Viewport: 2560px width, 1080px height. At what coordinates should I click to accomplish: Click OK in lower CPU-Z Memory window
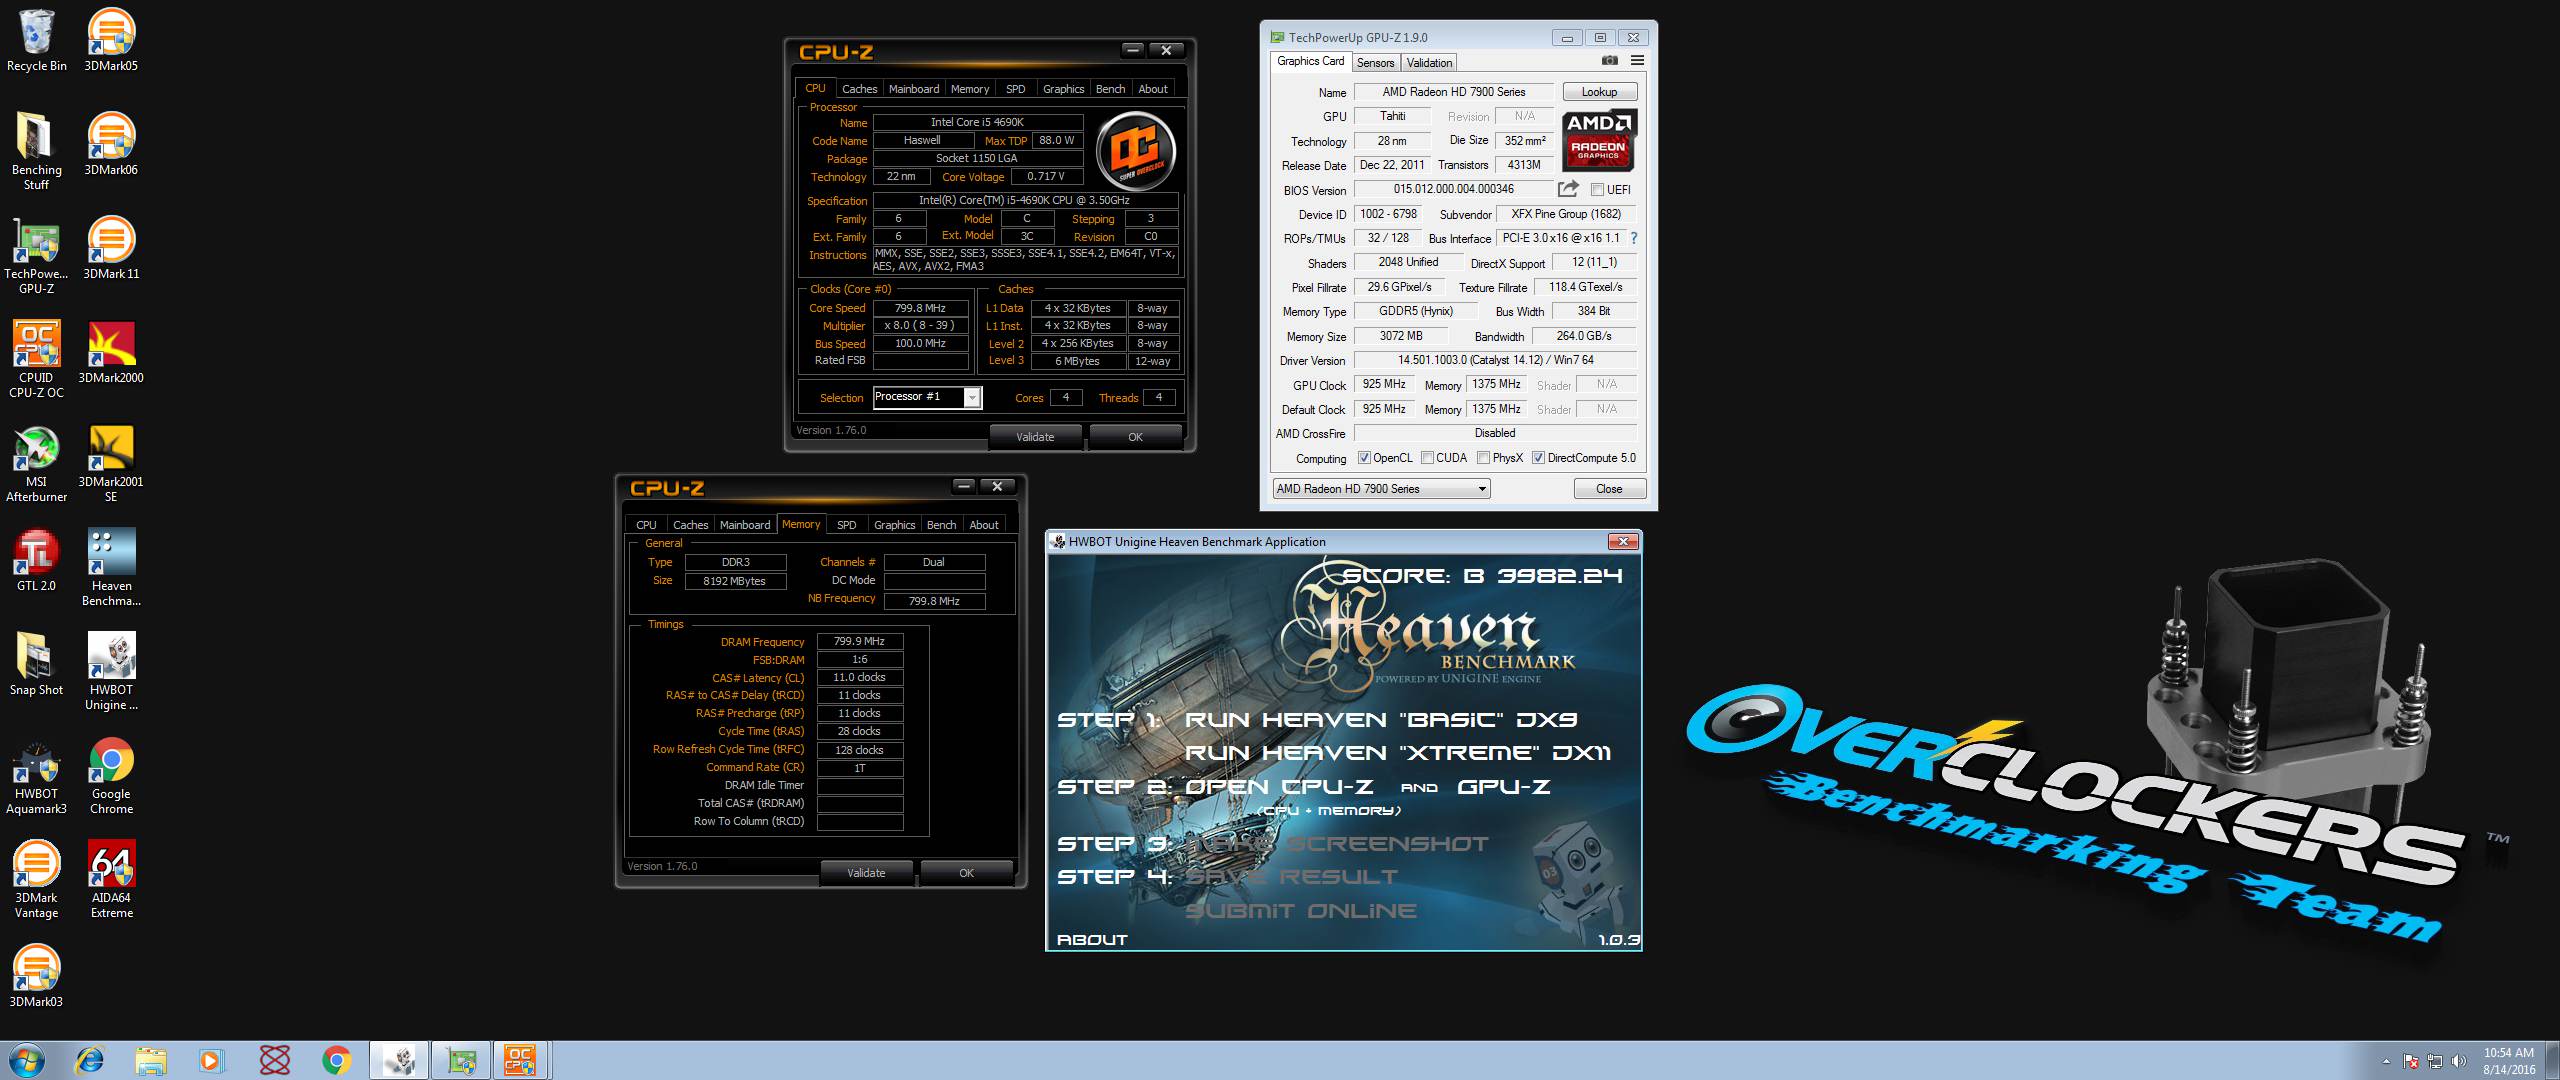pos(966,873)
